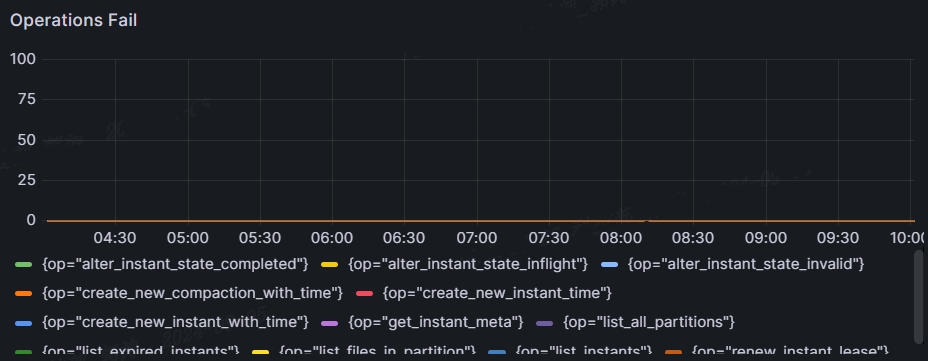This screenshot has height=361, width=928.
Task: Toggle the alter_instant_state_completed series label
Action: point(175,264)
